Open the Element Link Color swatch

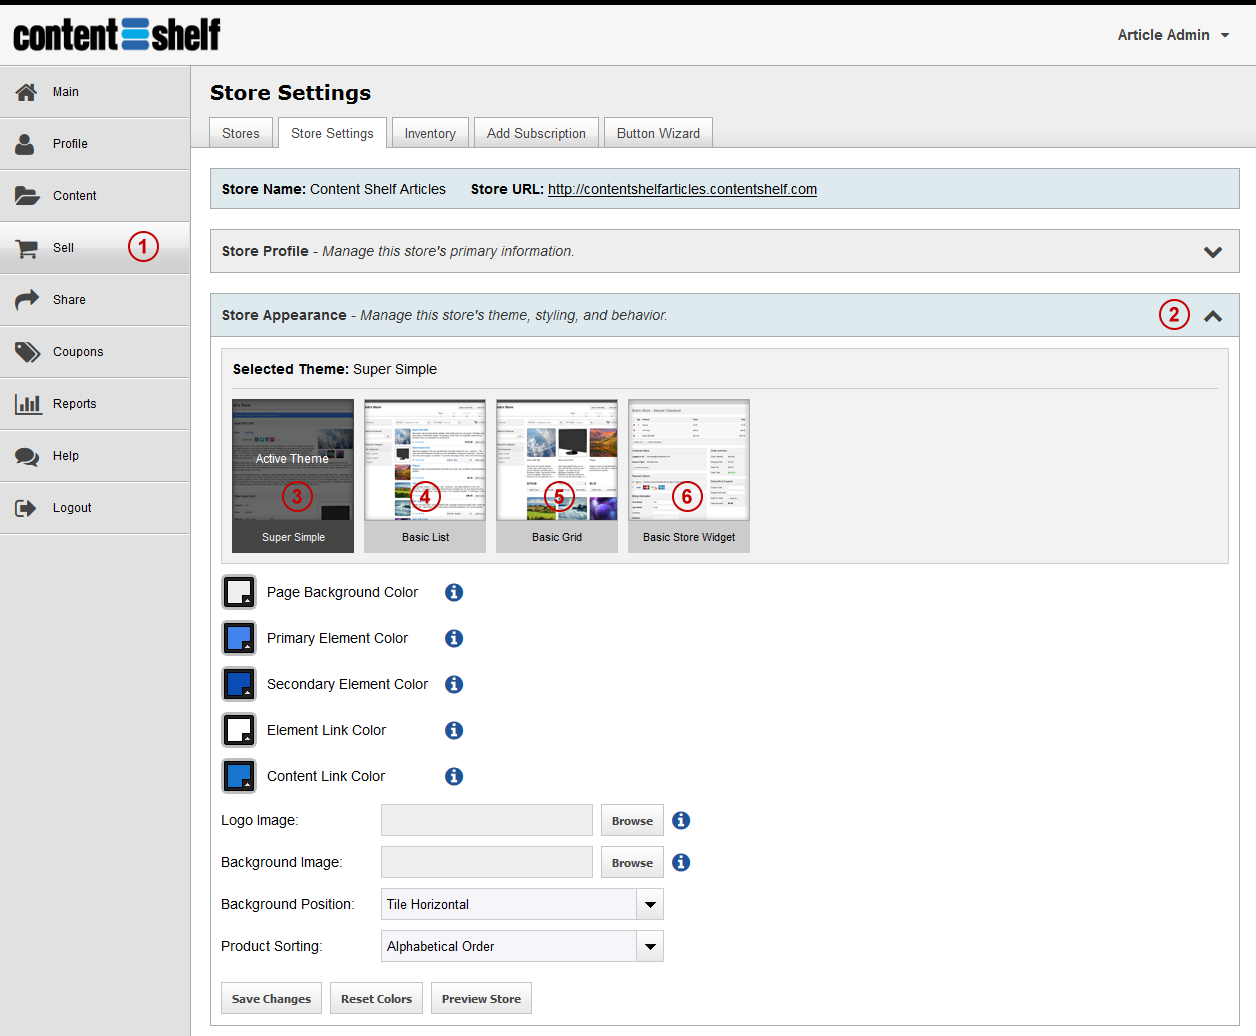(x=239, y=730)
